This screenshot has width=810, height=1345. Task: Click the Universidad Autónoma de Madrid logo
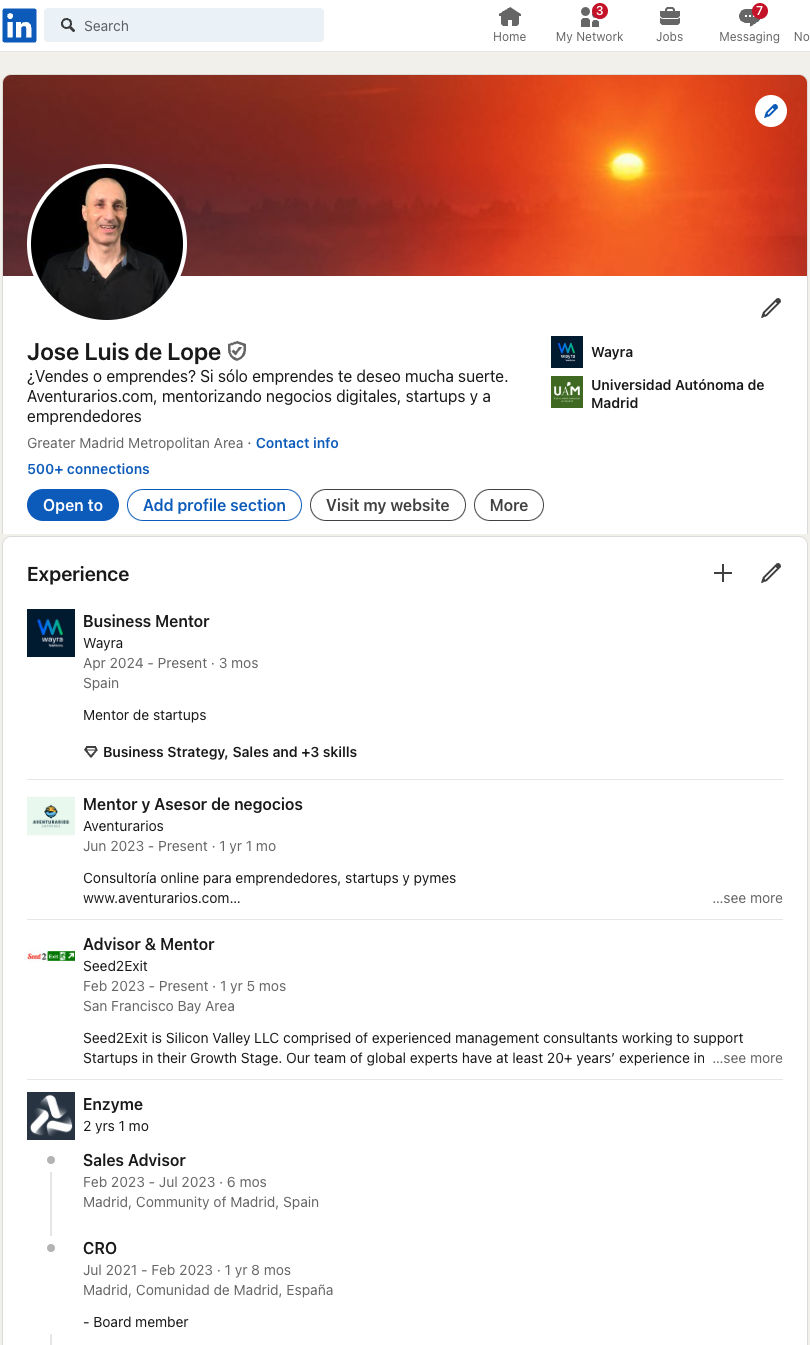567,392
